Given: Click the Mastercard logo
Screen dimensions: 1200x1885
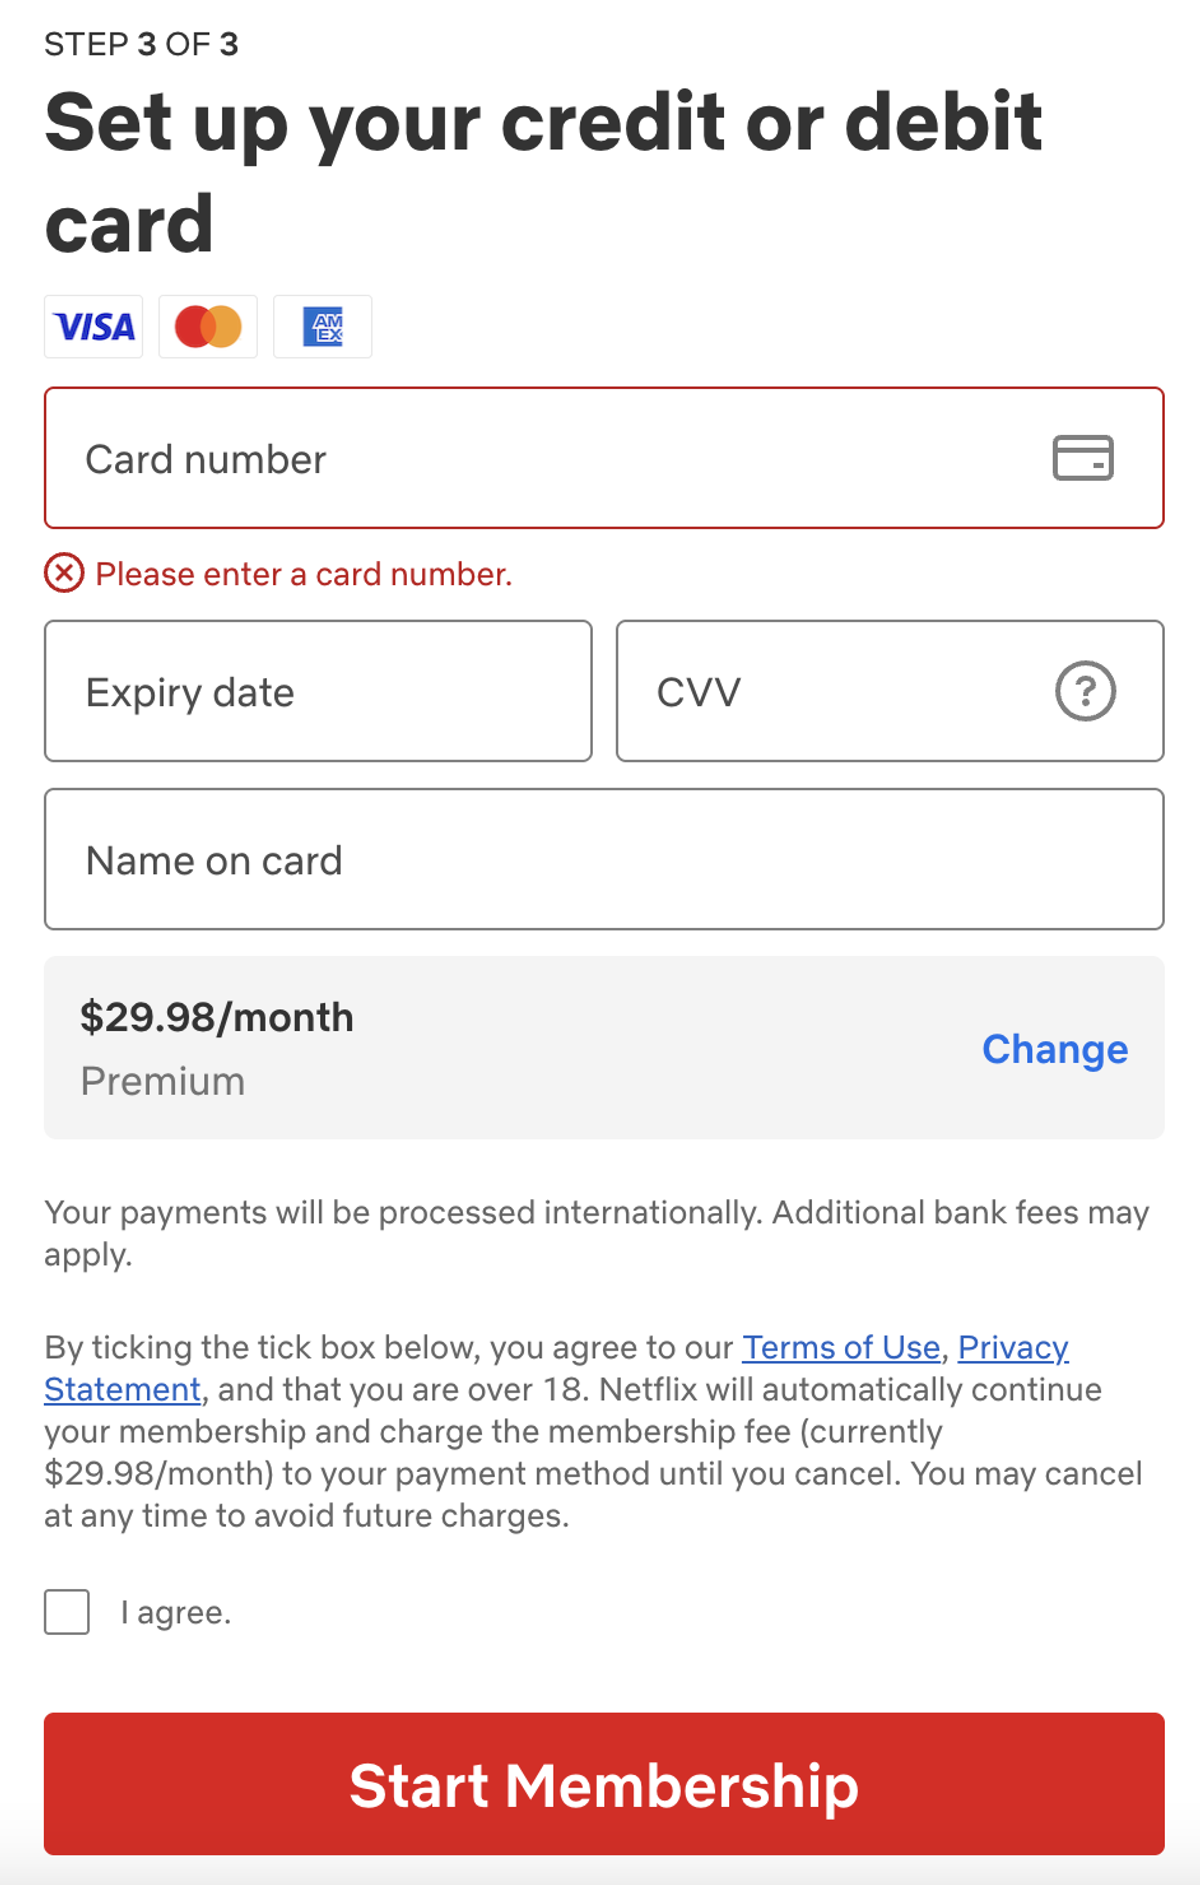Looking at the screenshot, I should 208,327.
